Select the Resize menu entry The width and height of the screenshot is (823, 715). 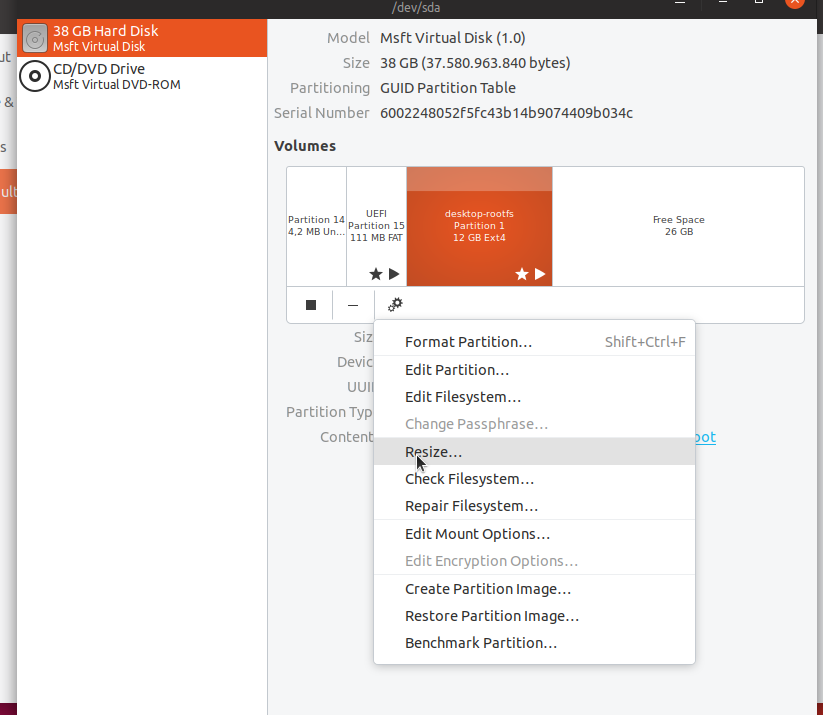tap(534, 451)
